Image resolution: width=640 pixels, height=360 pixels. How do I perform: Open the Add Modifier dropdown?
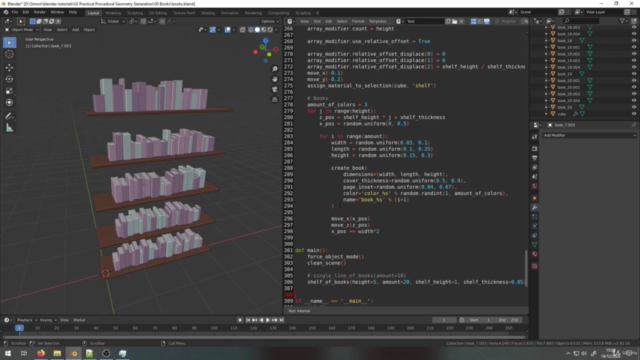coord(589,135)
